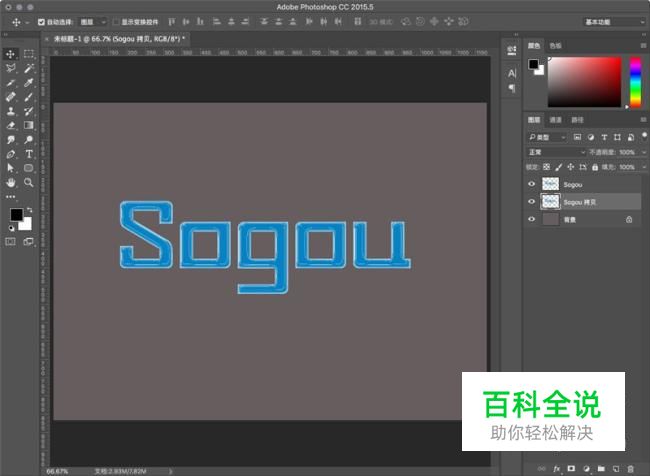
Task: Select the Polygonal Lasso tool
Action: (x=10, y=68)
